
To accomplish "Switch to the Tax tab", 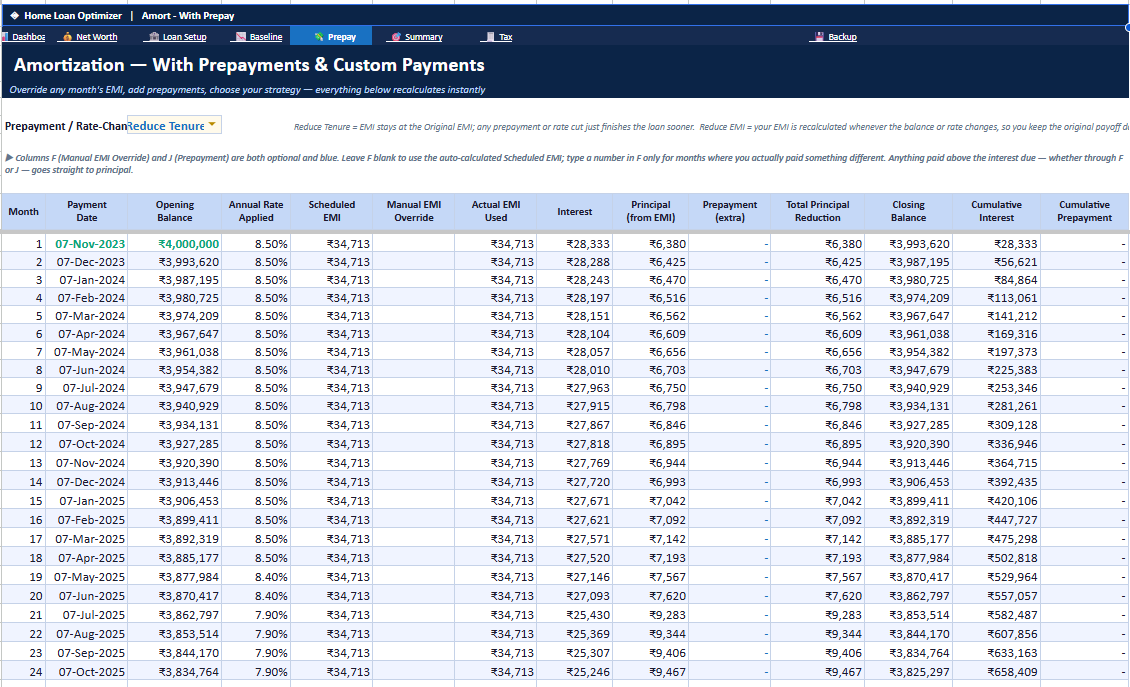I will pyautogui.click(x=499, y=37).
